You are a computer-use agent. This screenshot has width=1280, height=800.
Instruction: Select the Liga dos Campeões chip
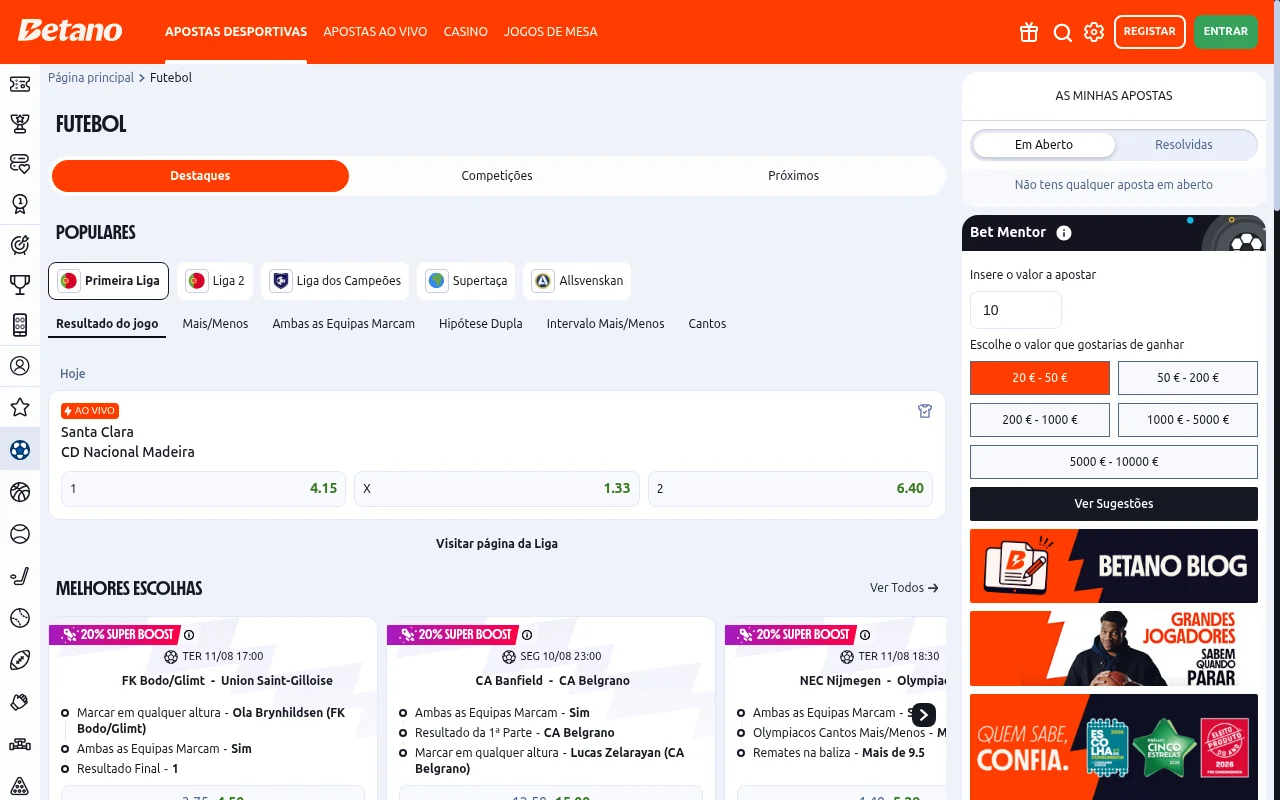click(335, 281)
